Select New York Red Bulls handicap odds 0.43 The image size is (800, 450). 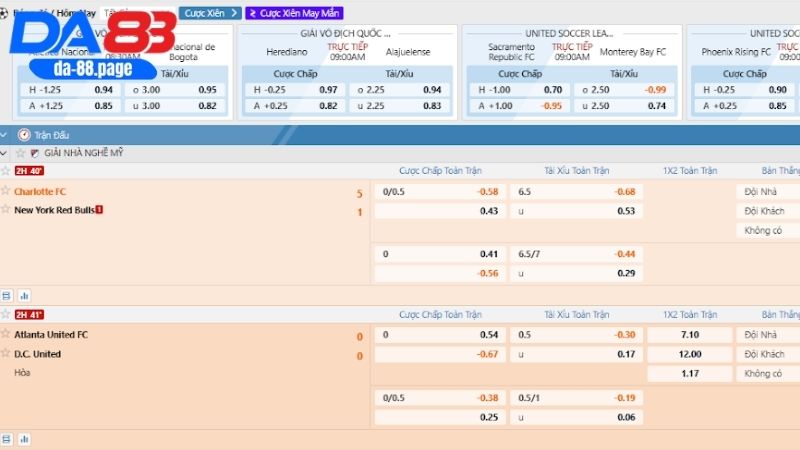coord(440,211)
